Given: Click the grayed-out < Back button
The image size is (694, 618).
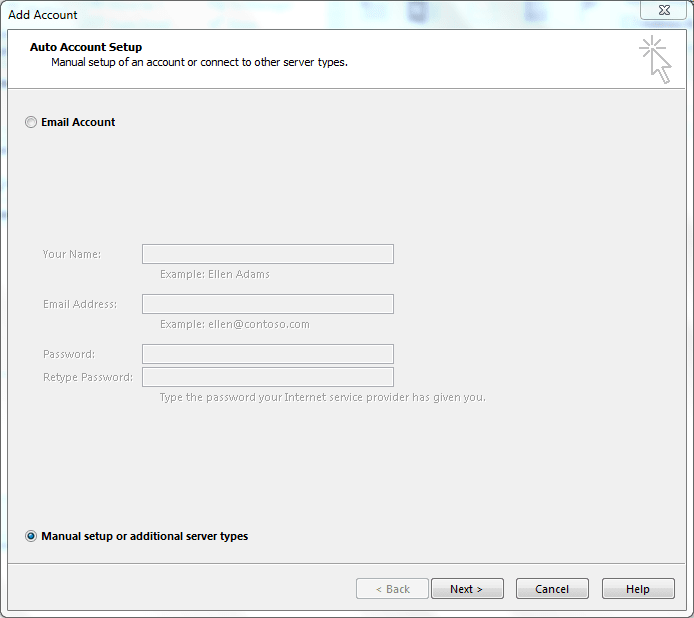Looking at the screenshot, I should tap(392, 589).
